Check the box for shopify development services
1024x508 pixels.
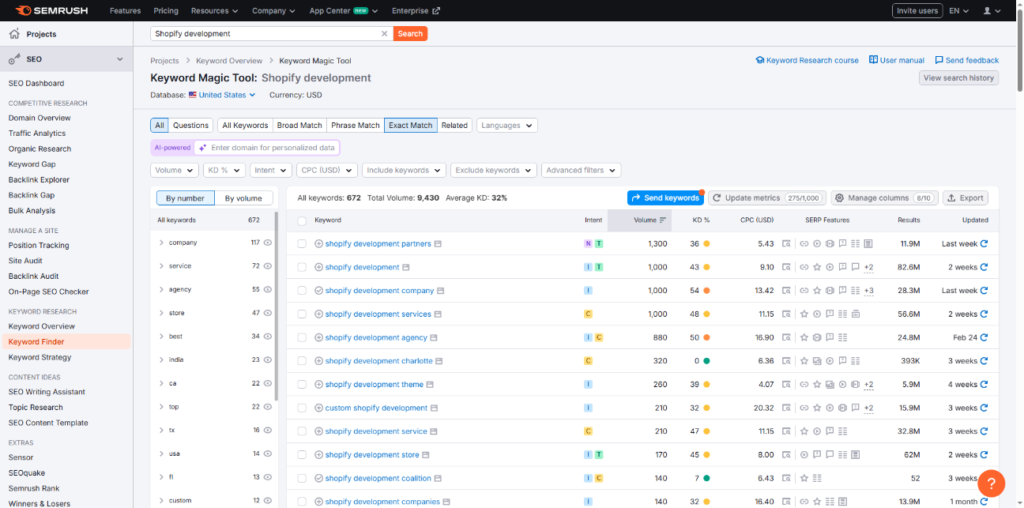(302, 314)
